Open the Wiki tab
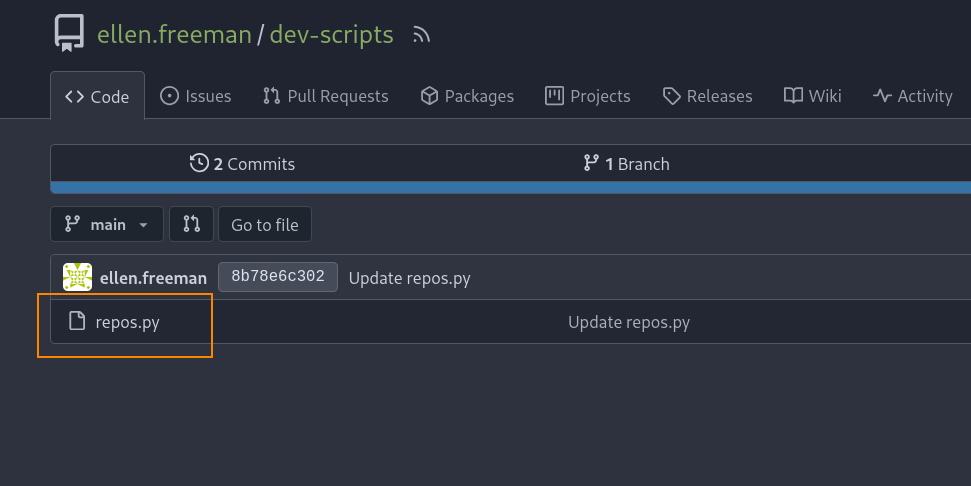The width and height of the screenshot is (971, 486). (812, 96)
